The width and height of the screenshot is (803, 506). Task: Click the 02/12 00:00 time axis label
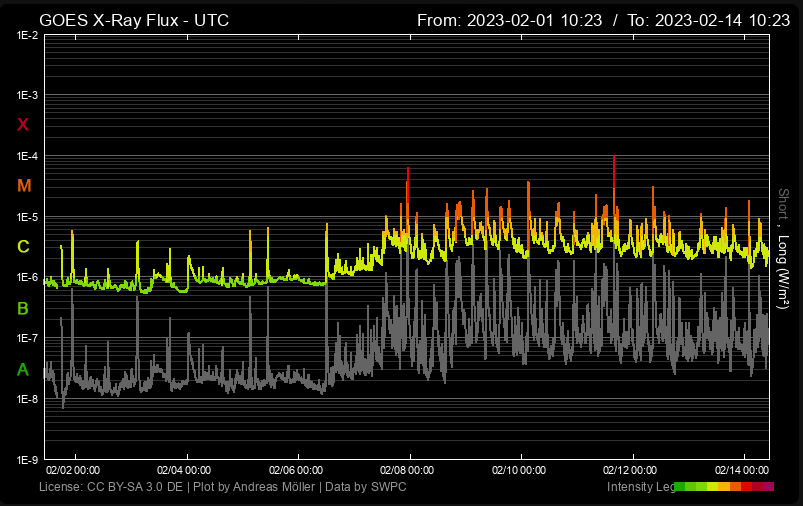[x=630, y=469]
